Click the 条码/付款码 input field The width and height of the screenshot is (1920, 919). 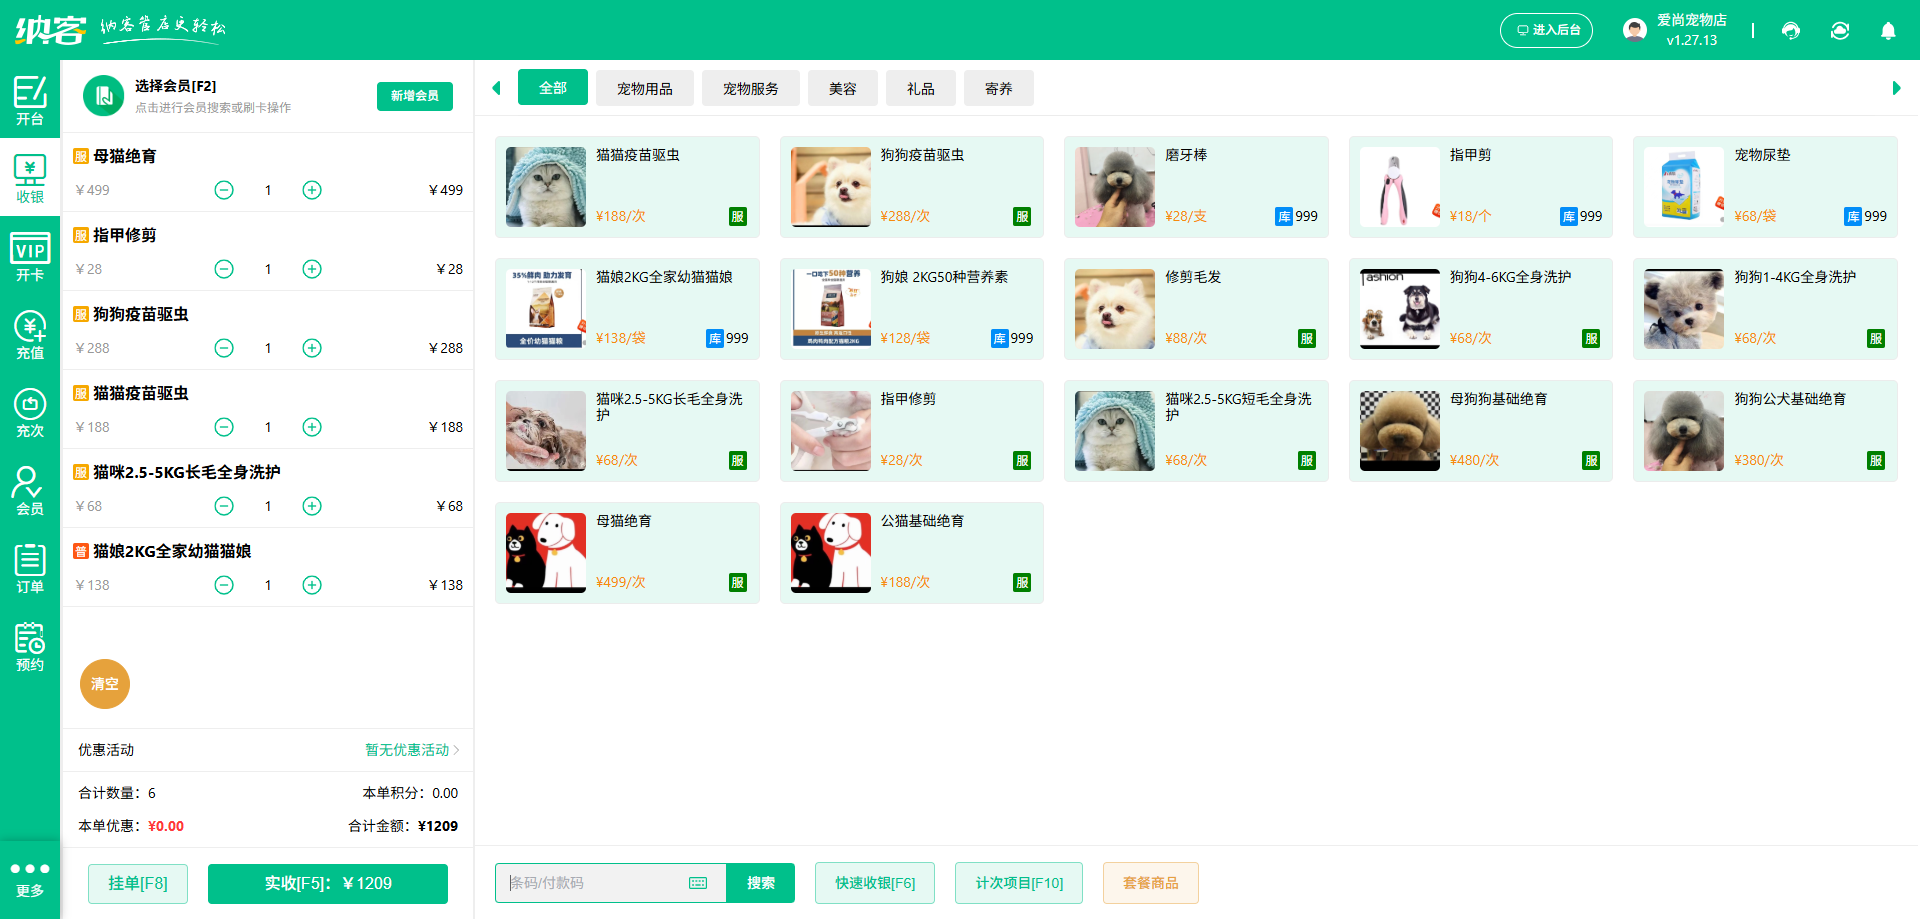[x=590, y=883]
